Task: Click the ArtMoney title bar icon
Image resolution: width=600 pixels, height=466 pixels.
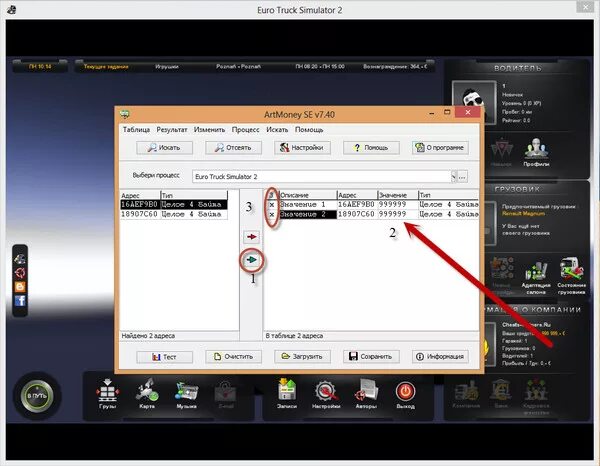Action: pyautogui.click(x=125, y=114)
